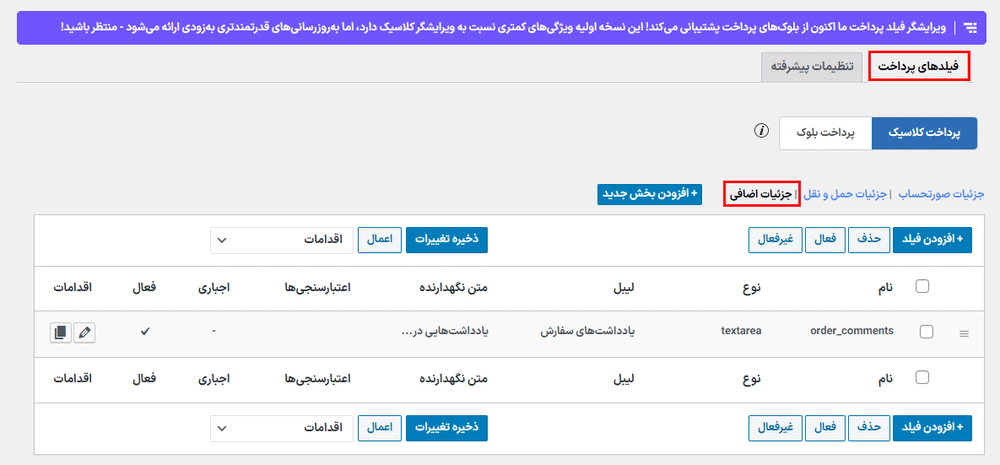The height and width of the screenshot is (465, 1000).
Task: Click the settings icon in purple banner
Action: point(971,27)
